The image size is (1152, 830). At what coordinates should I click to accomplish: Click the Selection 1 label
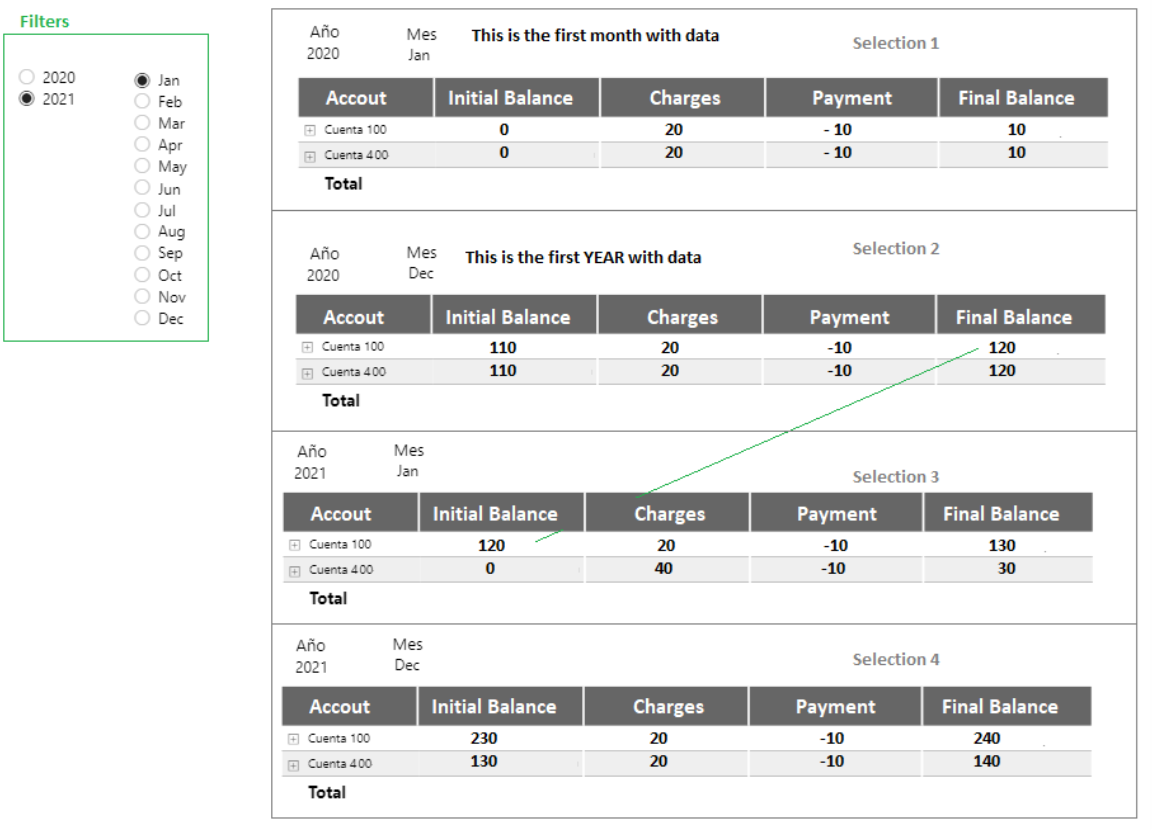tap(896, 43)
